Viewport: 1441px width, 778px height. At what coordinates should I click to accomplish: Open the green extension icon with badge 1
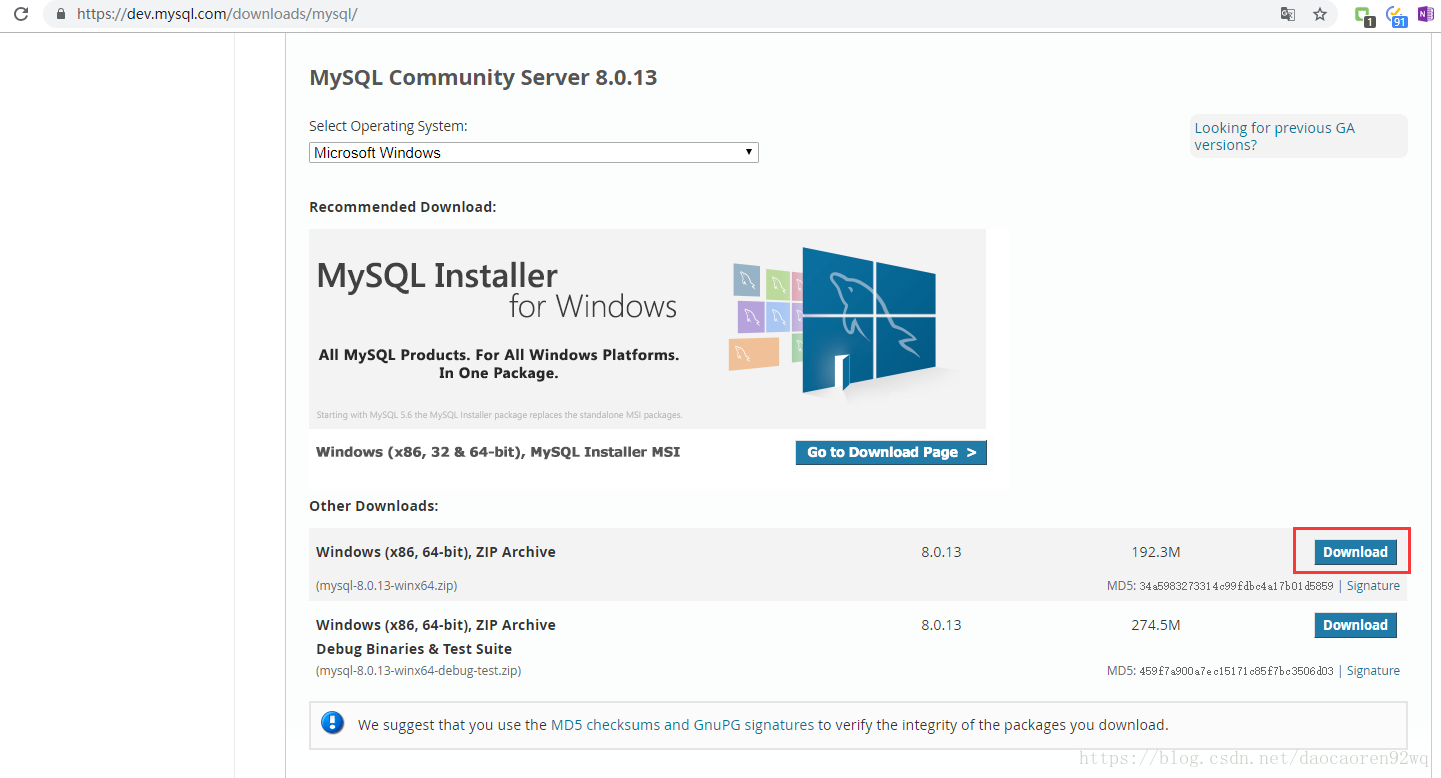[1362, 15]
